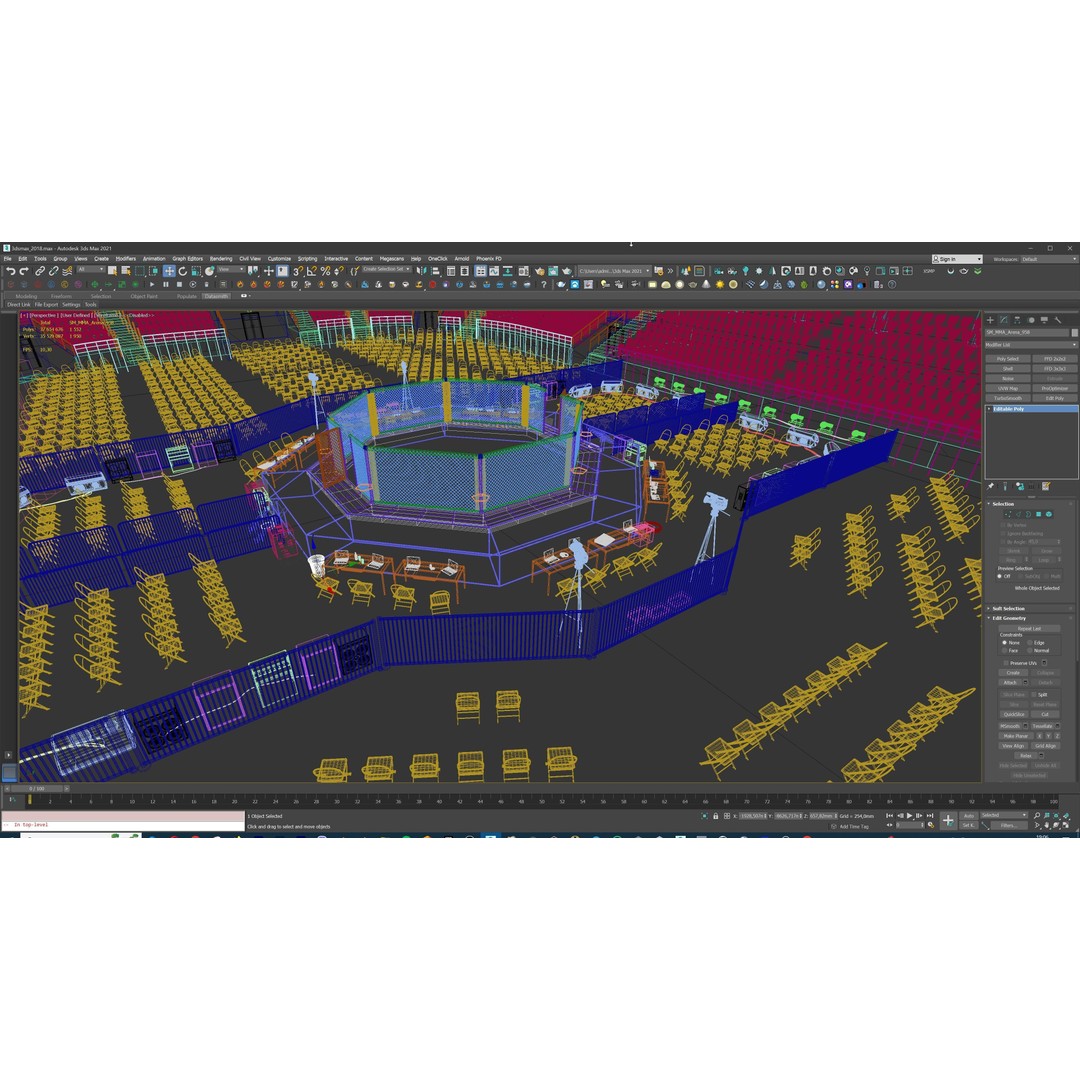This screenshot has width=1080, height=1080.
Task: Select the Polygon sub-object level icon
Action: pos(1039,515)
